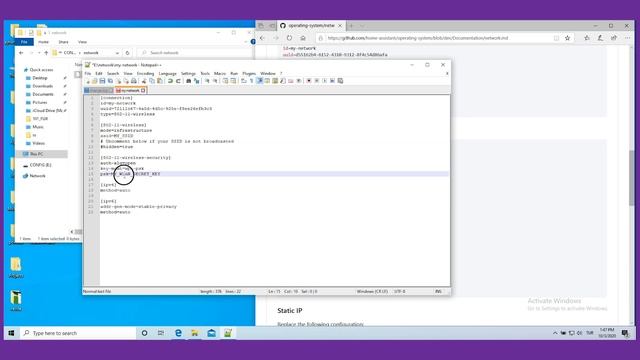
Task: Open the Home ribbon tab in File Explorer
Action: (x=43, y=42)
